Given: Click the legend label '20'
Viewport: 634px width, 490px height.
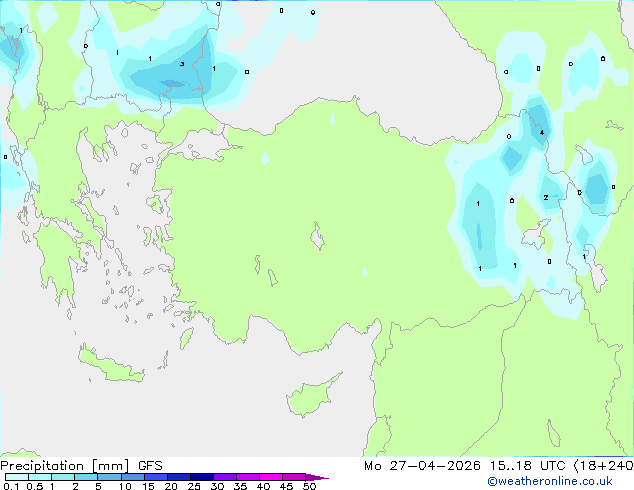Looking at the screenshot, I should coord(171,486).
